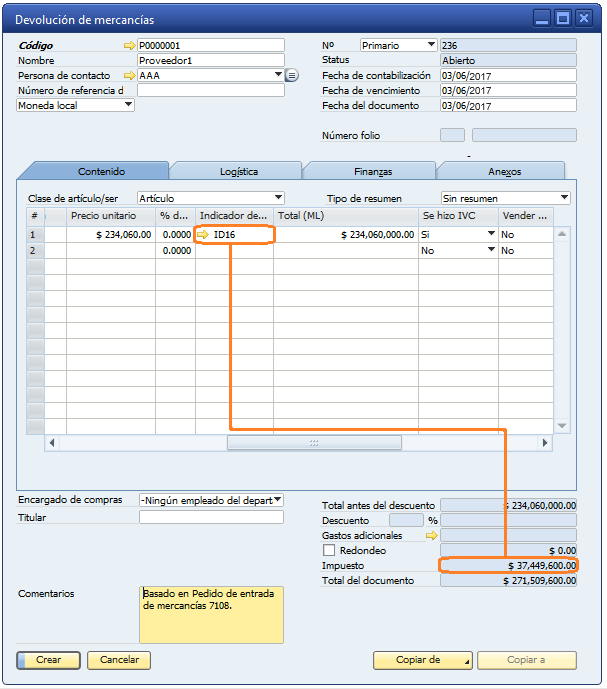Expand Se hizo IVC dropdown in row 1

[x=491, y=235]
